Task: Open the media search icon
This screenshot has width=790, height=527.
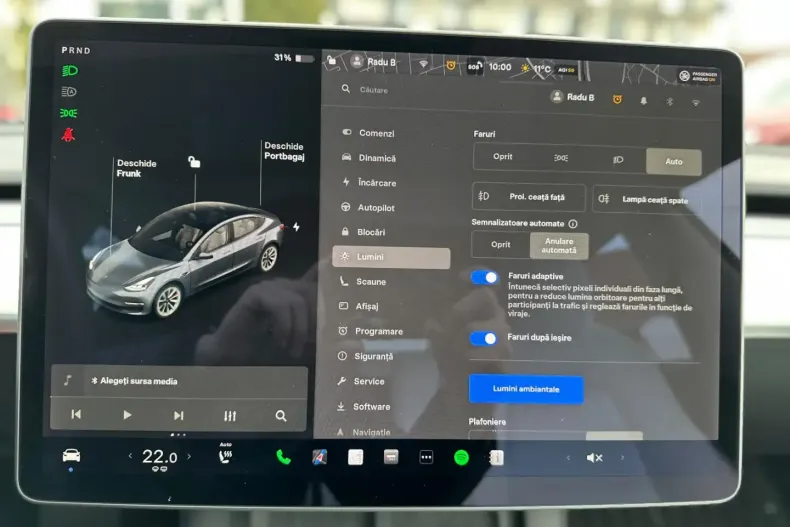Action: pos(281,416)
